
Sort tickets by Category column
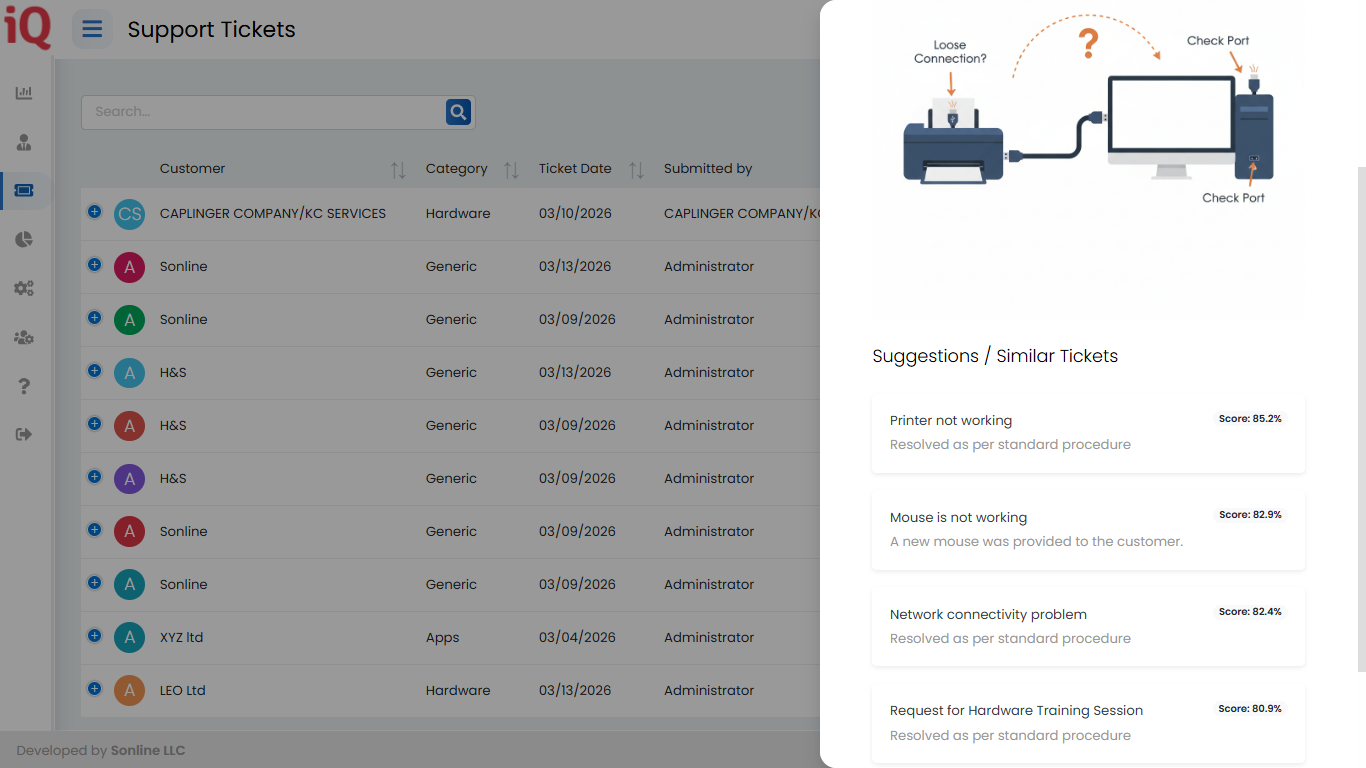[511, 170]
